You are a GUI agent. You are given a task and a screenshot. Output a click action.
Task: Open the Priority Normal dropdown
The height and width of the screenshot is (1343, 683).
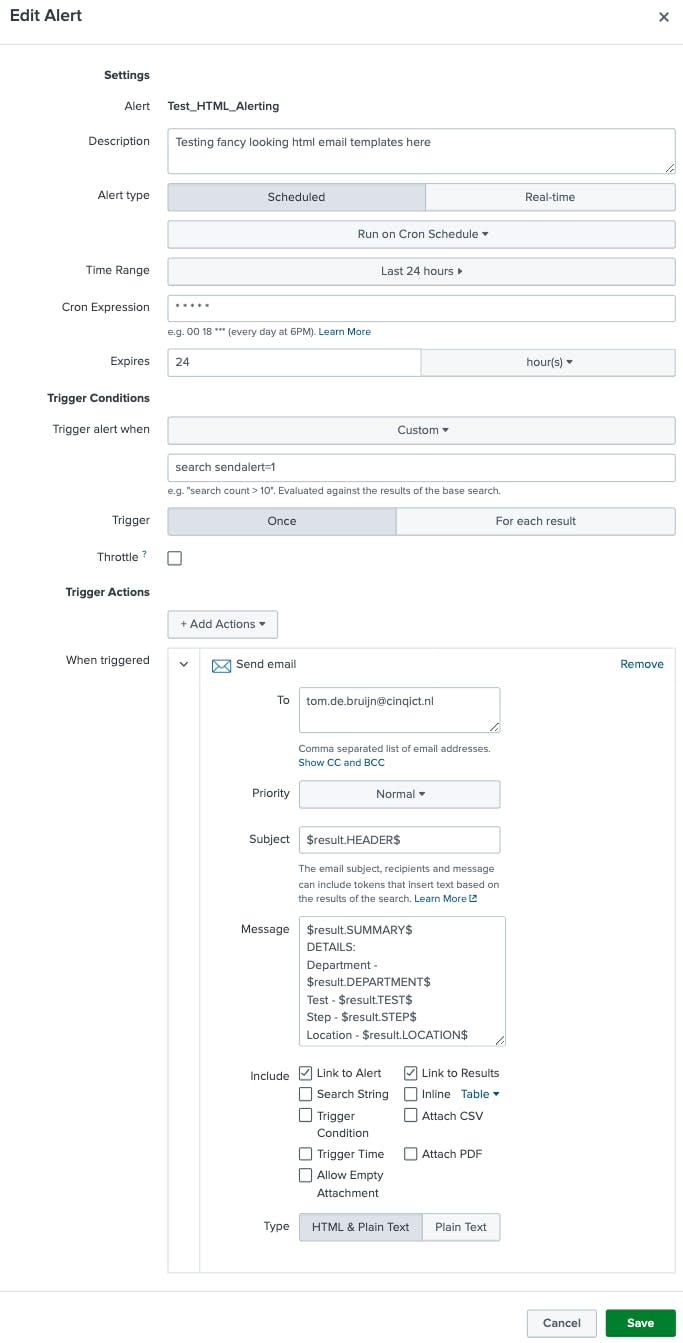click(399, 794)
